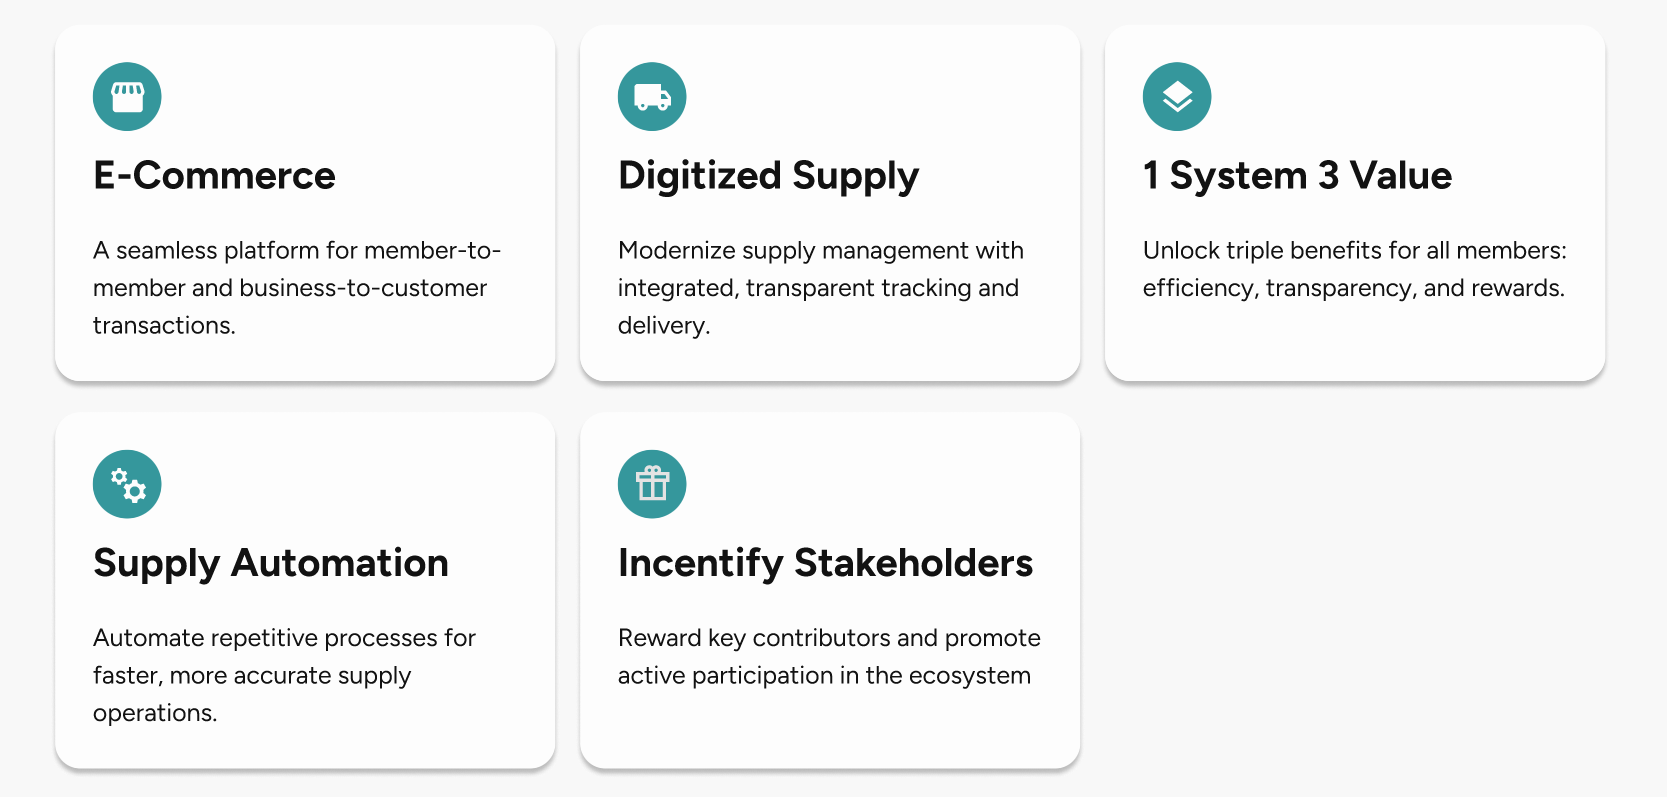Click the delivery truck icon
The height and width of the screenshot is (797, 1667).
coord(652,97)
